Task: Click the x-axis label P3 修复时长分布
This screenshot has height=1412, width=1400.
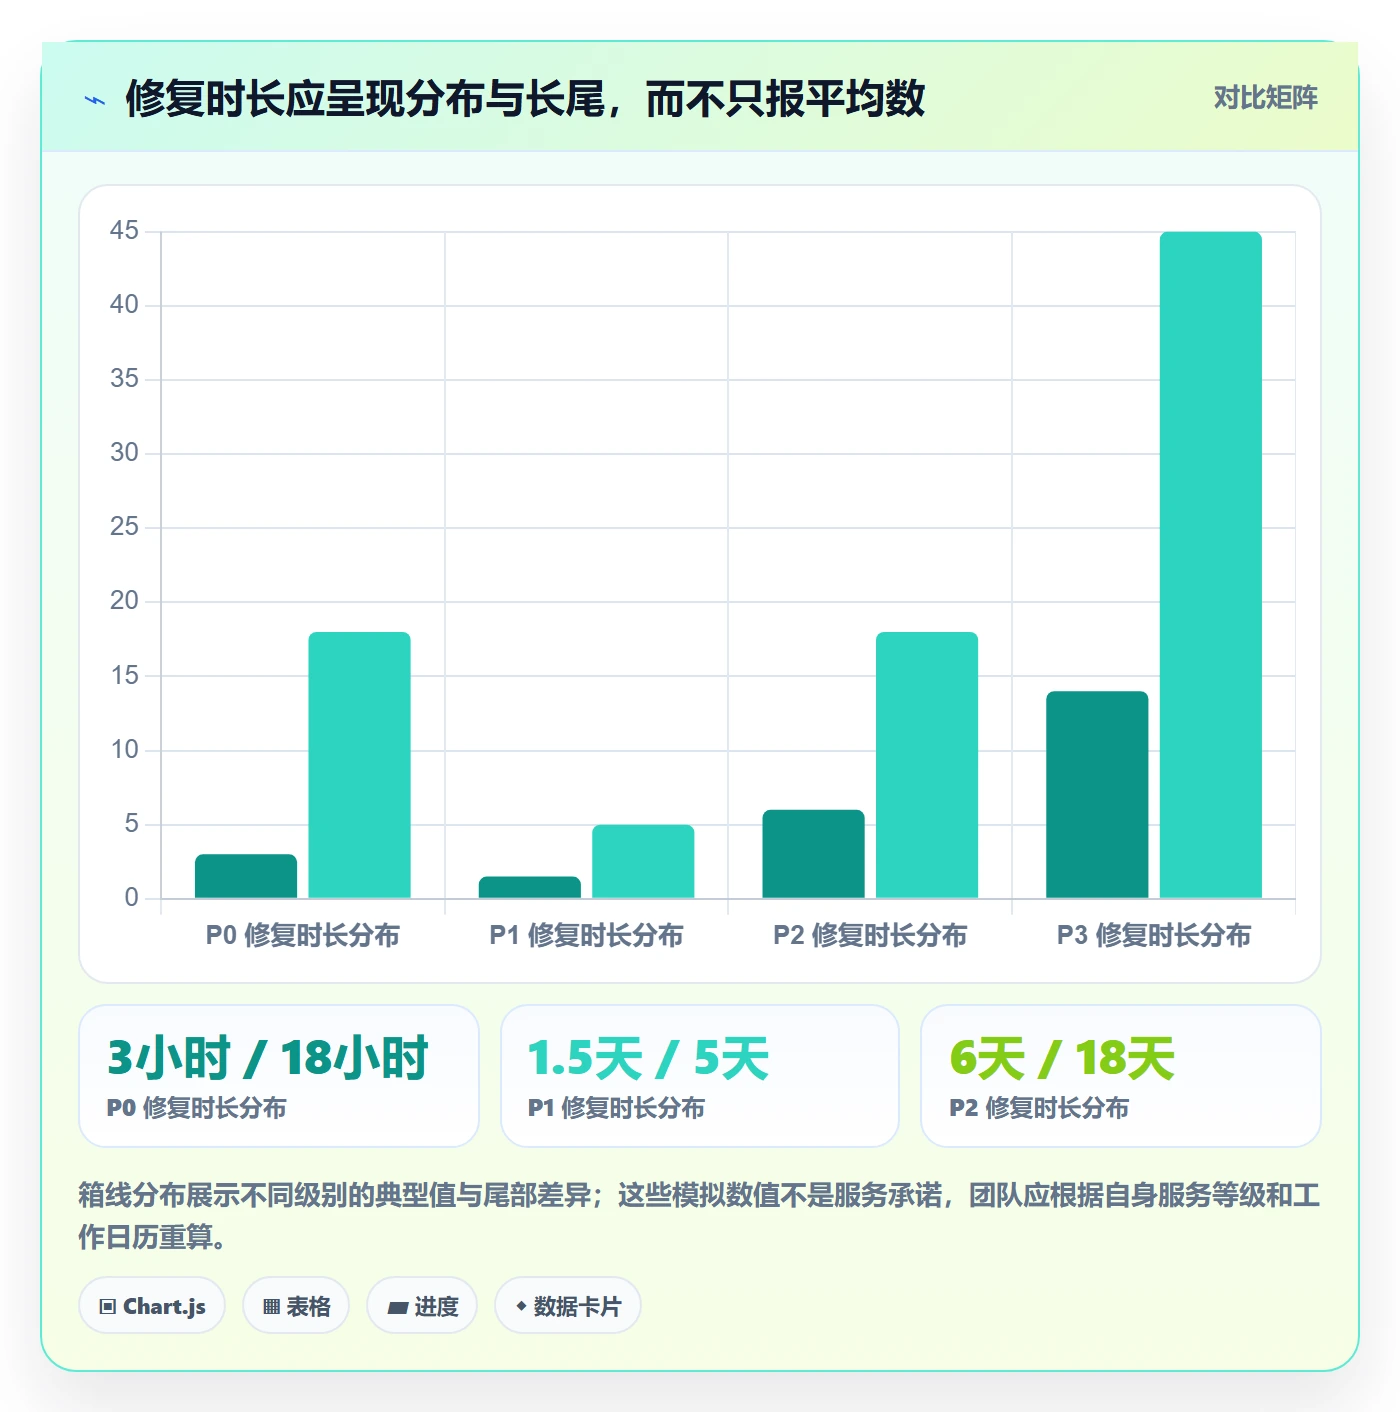Action: (x=1154, y=936)
